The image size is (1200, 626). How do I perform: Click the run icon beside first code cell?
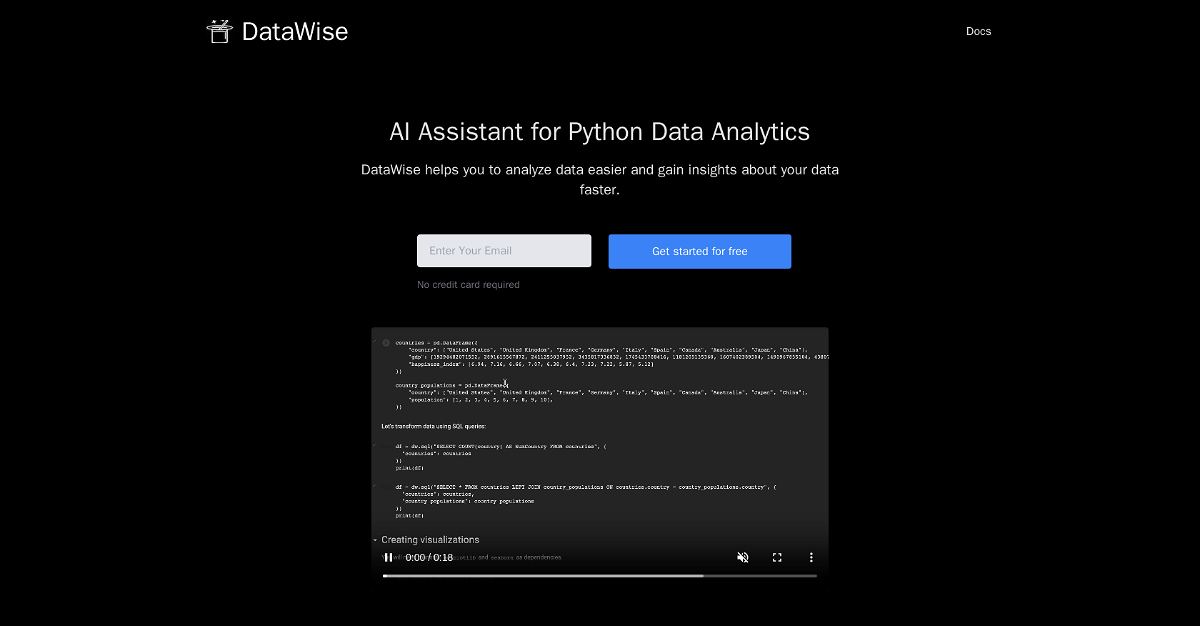(x=386, y=343)
